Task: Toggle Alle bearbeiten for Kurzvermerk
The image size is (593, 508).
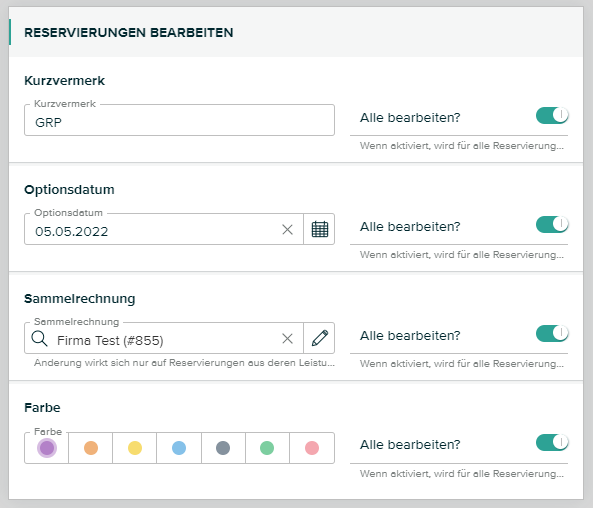Action: click(x=552, y=115)
